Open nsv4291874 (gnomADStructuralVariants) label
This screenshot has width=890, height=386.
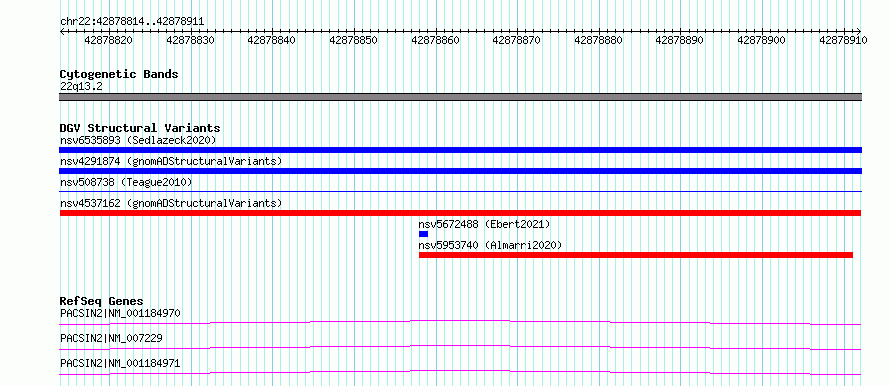(171, 161)
